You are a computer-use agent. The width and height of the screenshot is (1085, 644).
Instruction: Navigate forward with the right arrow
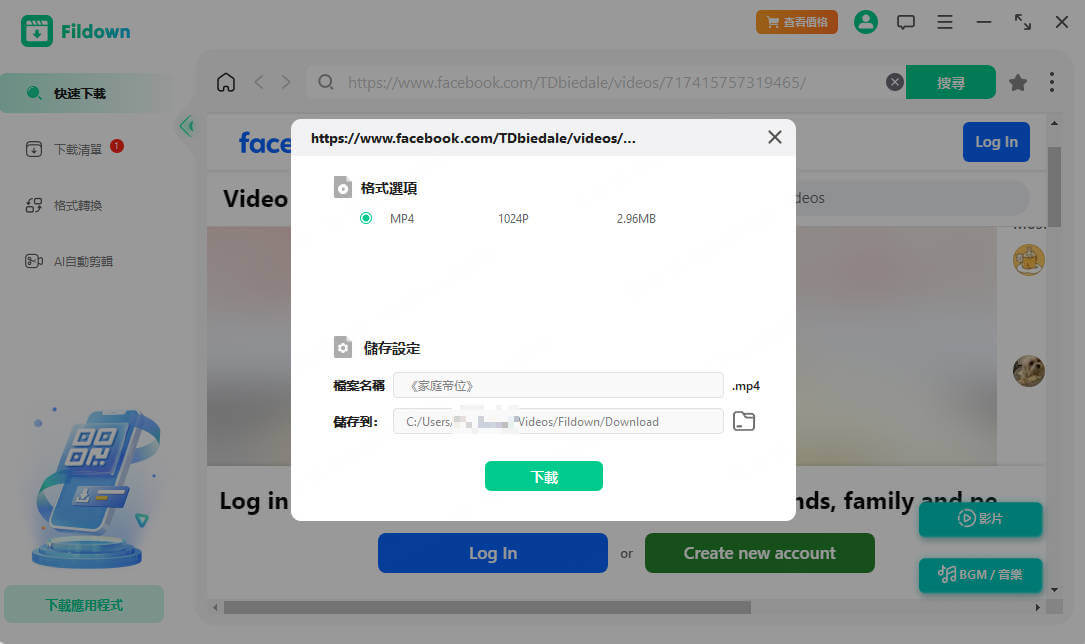286,82
